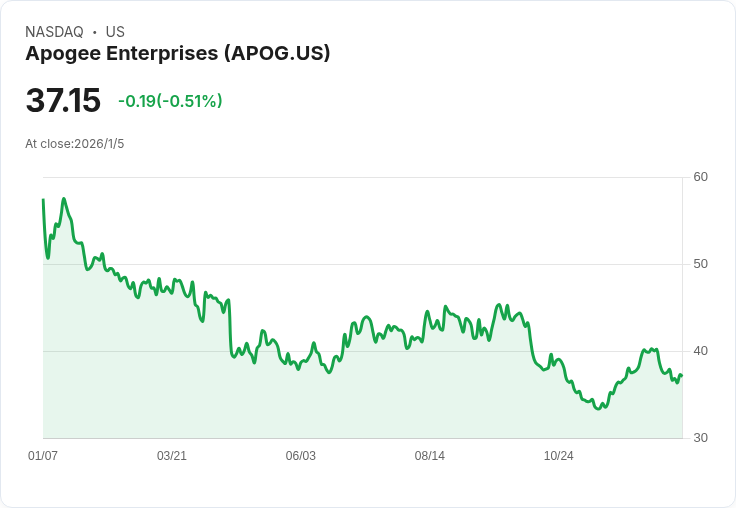Click the 50 y-axis label

[x=701, y=264]
